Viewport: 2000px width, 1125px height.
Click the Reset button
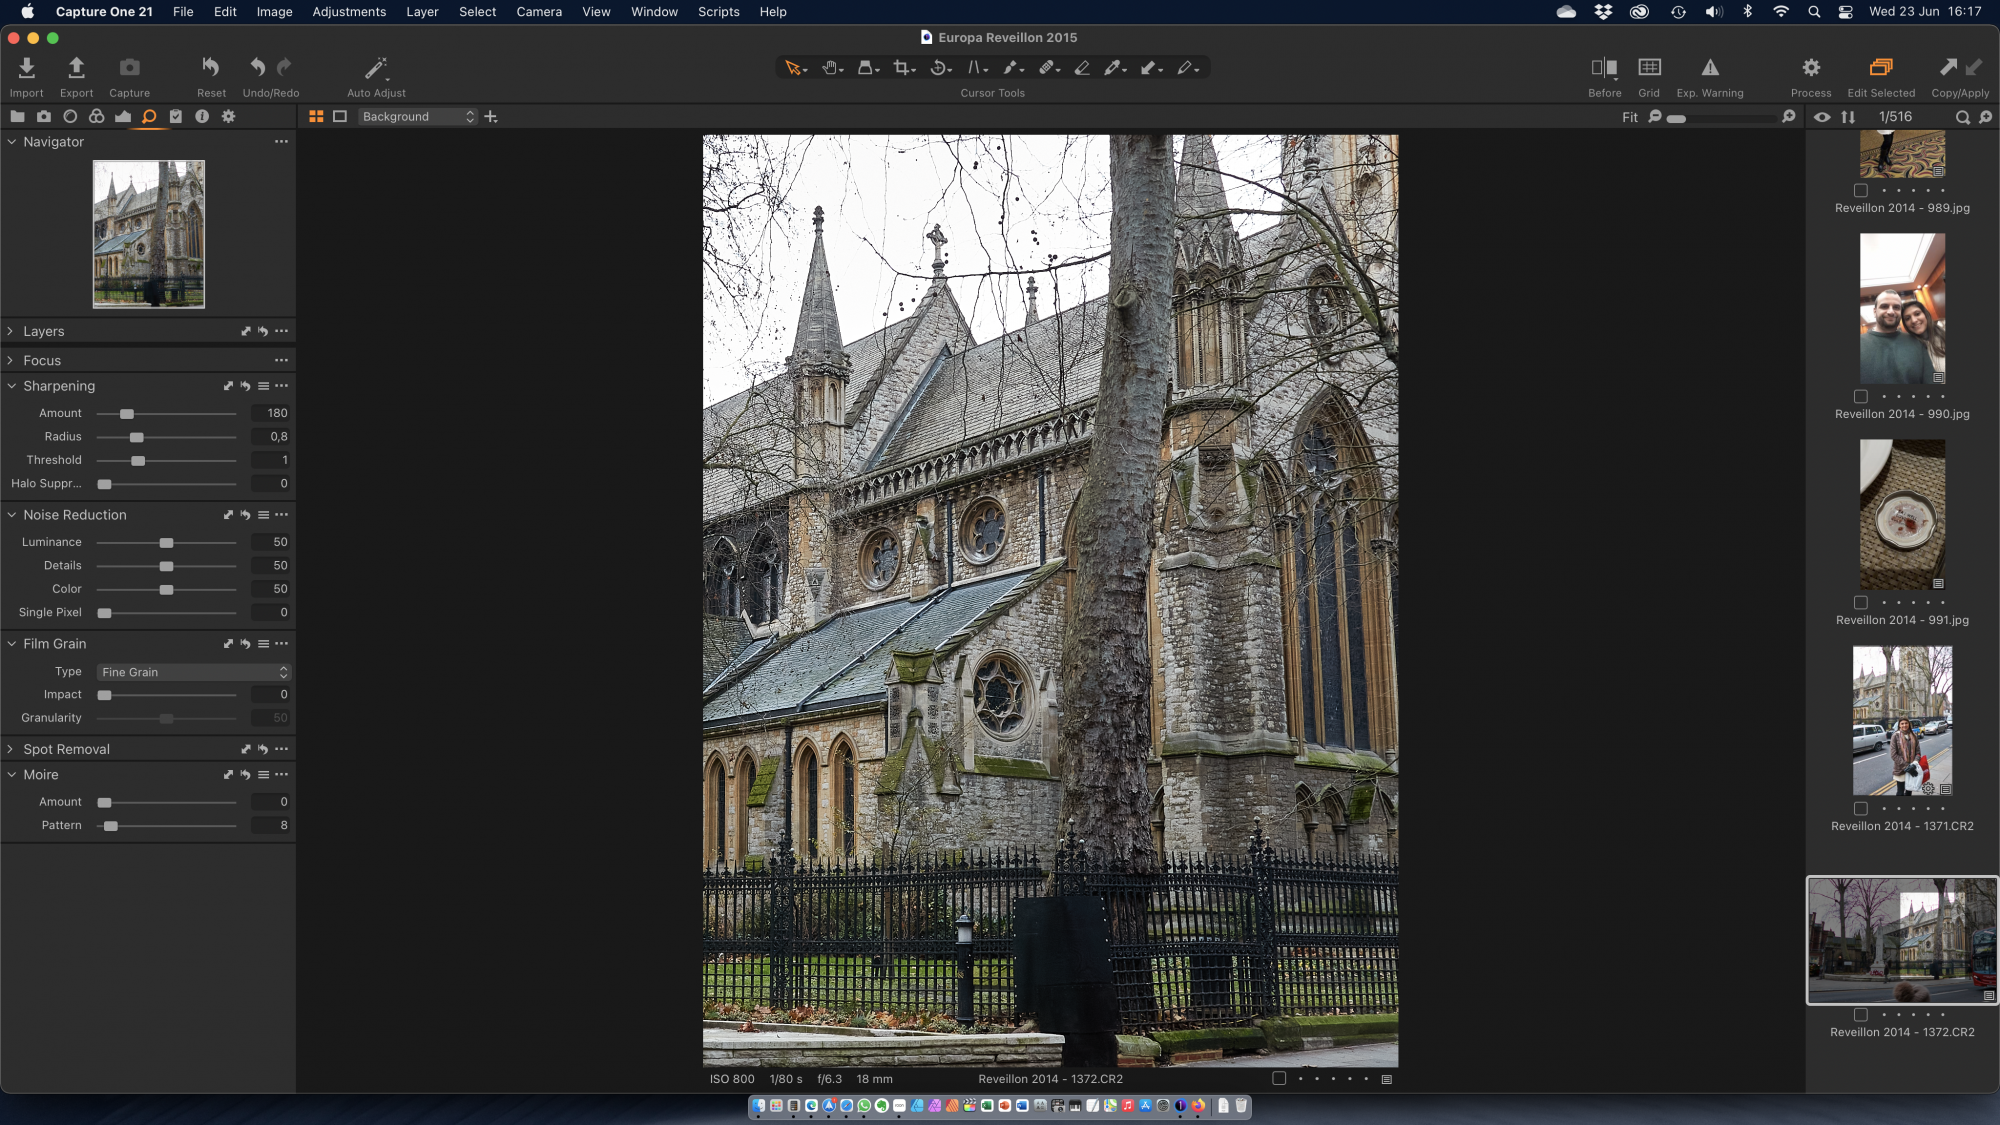click(x=211, y=68)
